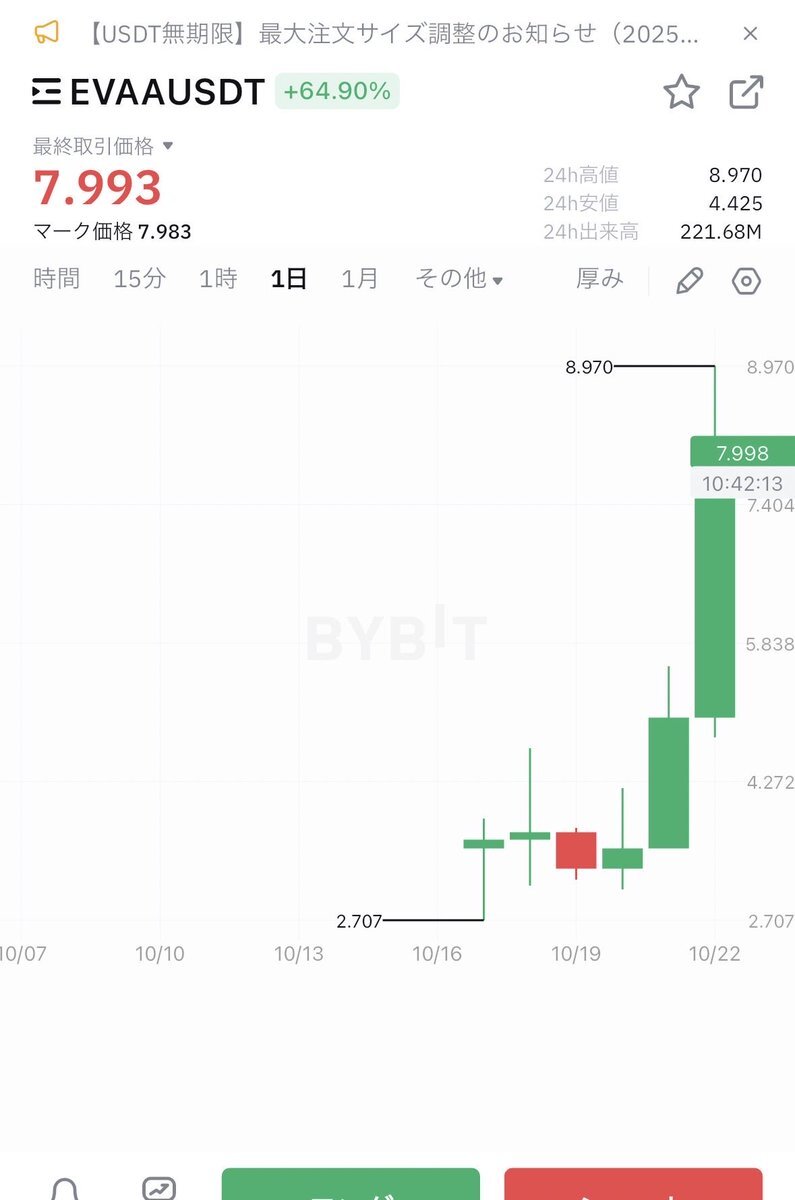
Task: Open the trend chart icon at bottom
Action: [x=159, y=1190]
